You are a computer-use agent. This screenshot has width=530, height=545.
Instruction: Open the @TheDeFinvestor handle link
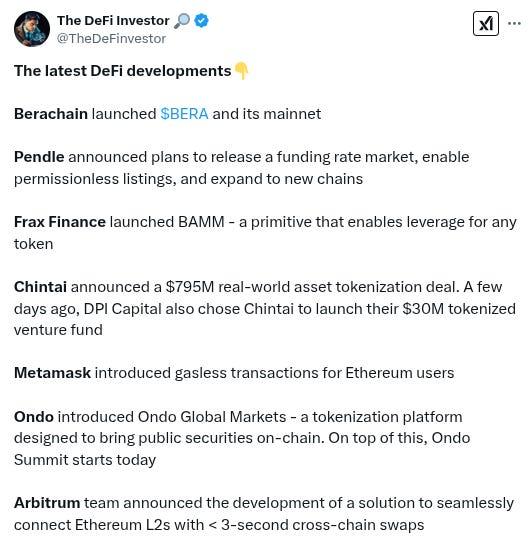pyautogui.click(x=111, y=39)
